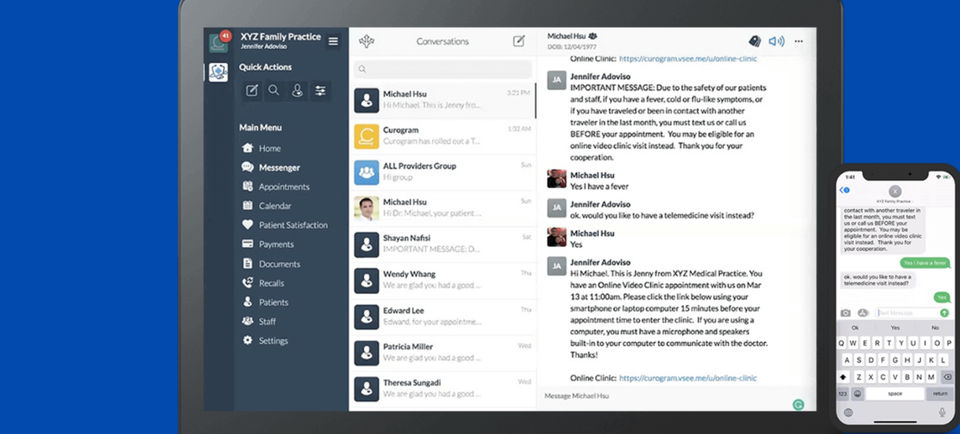Image resolution: width=960 pixels, height=434 pixels.
Task: Open the bottom Online Clinic link in chat
Action: point(688,378)
